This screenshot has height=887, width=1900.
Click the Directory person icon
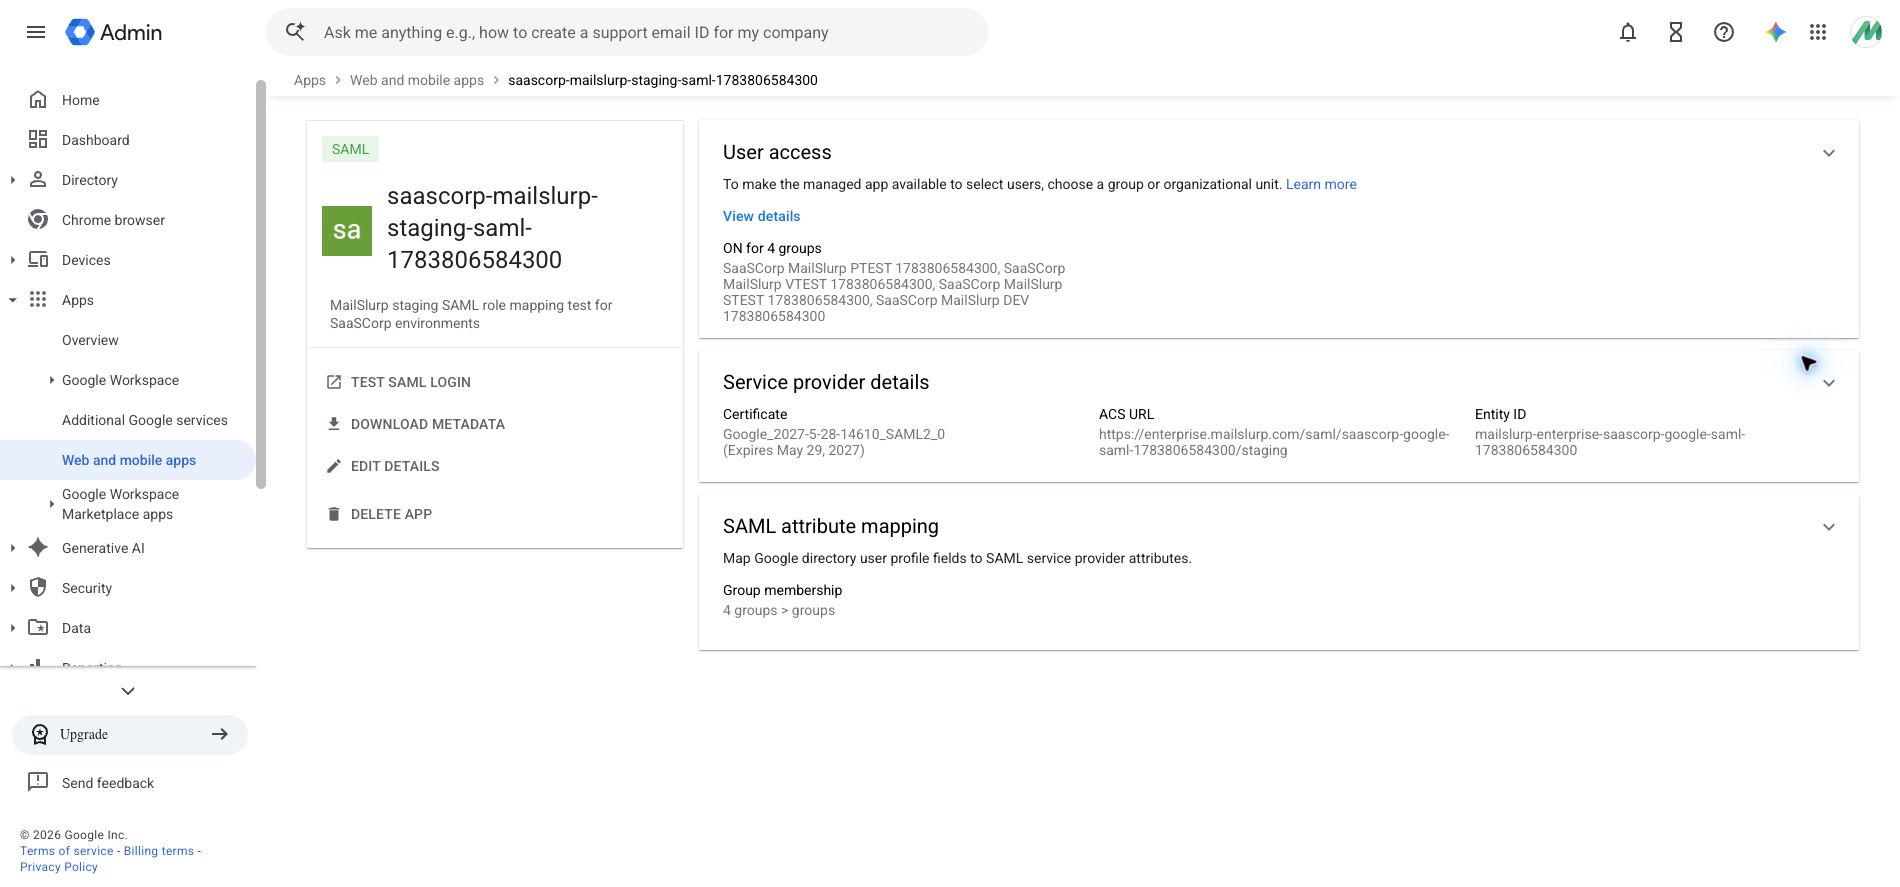(x=38, y=180)
